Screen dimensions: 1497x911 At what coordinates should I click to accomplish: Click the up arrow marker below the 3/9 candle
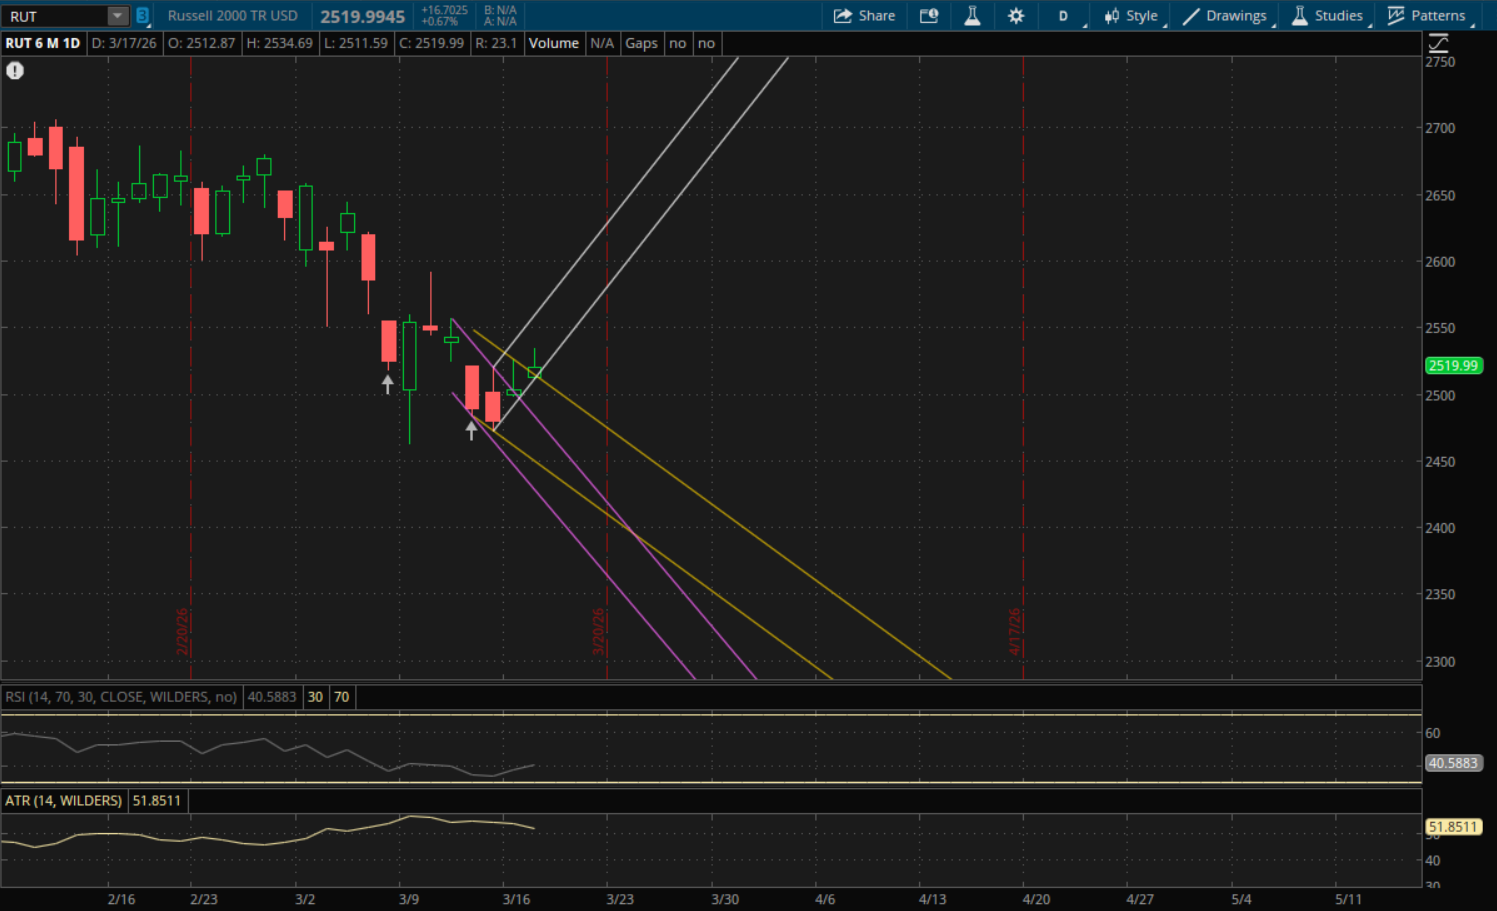[388, 384]
